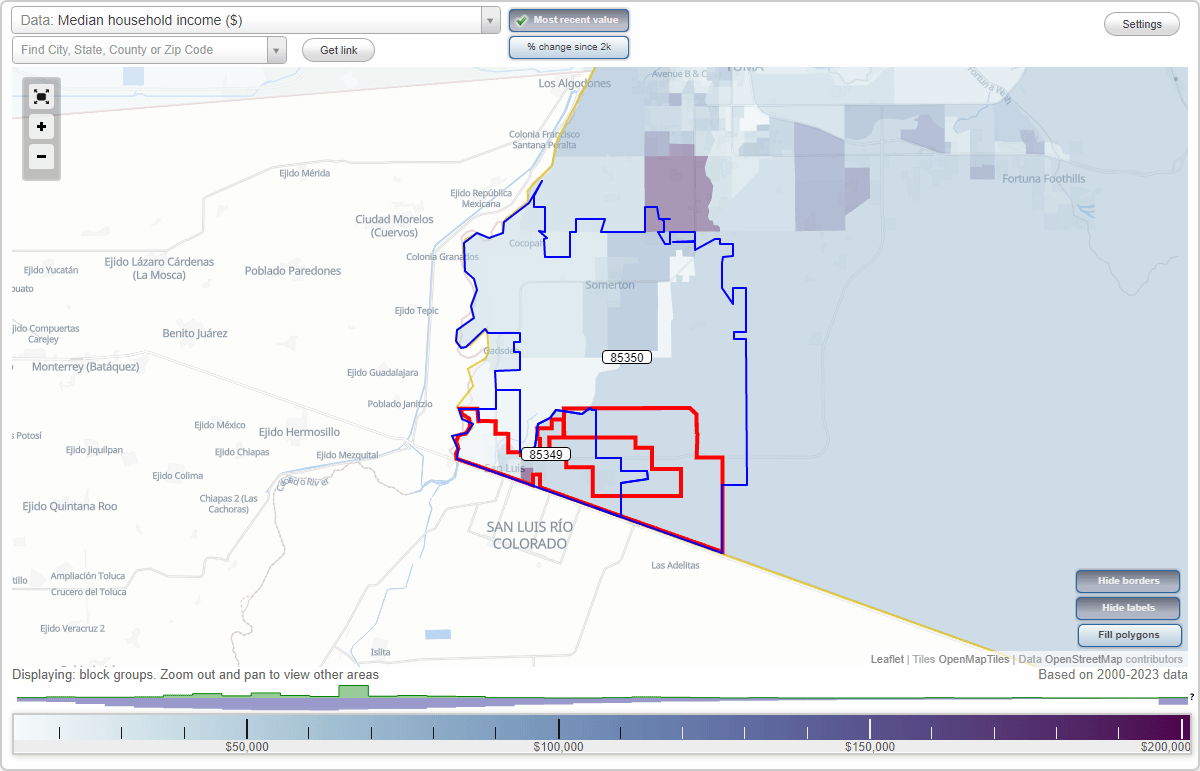Click the Get link button
Image resolution: width=1200 pixels, height=771 pixels.
pyautogui.click(x=338, y=50)
